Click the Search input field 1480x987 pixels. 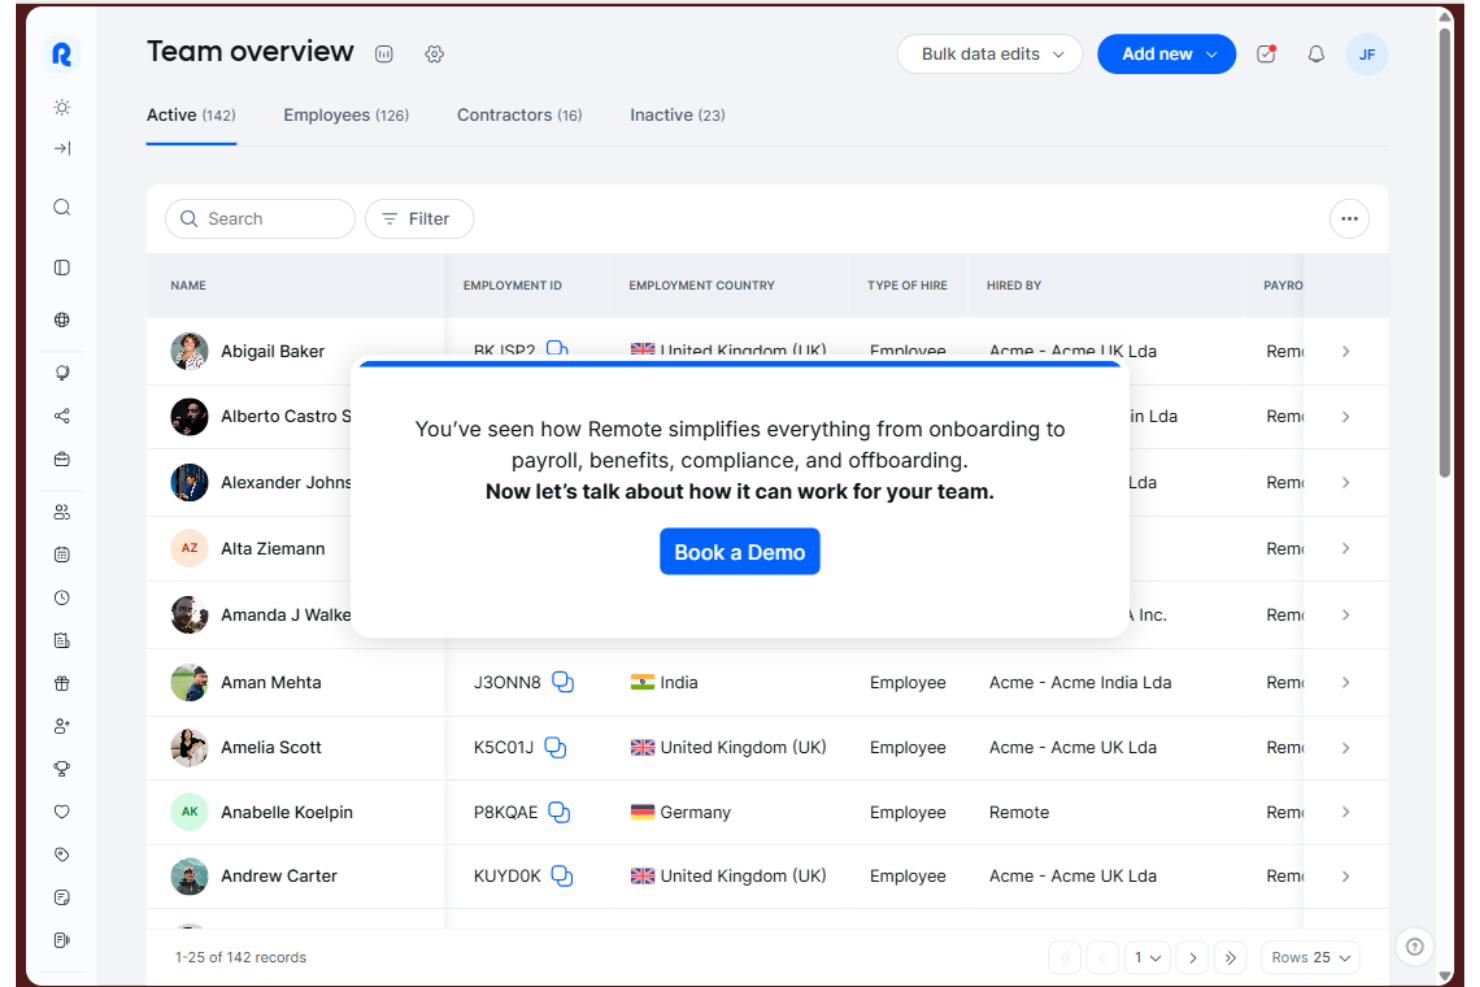(x=260, y=219)
